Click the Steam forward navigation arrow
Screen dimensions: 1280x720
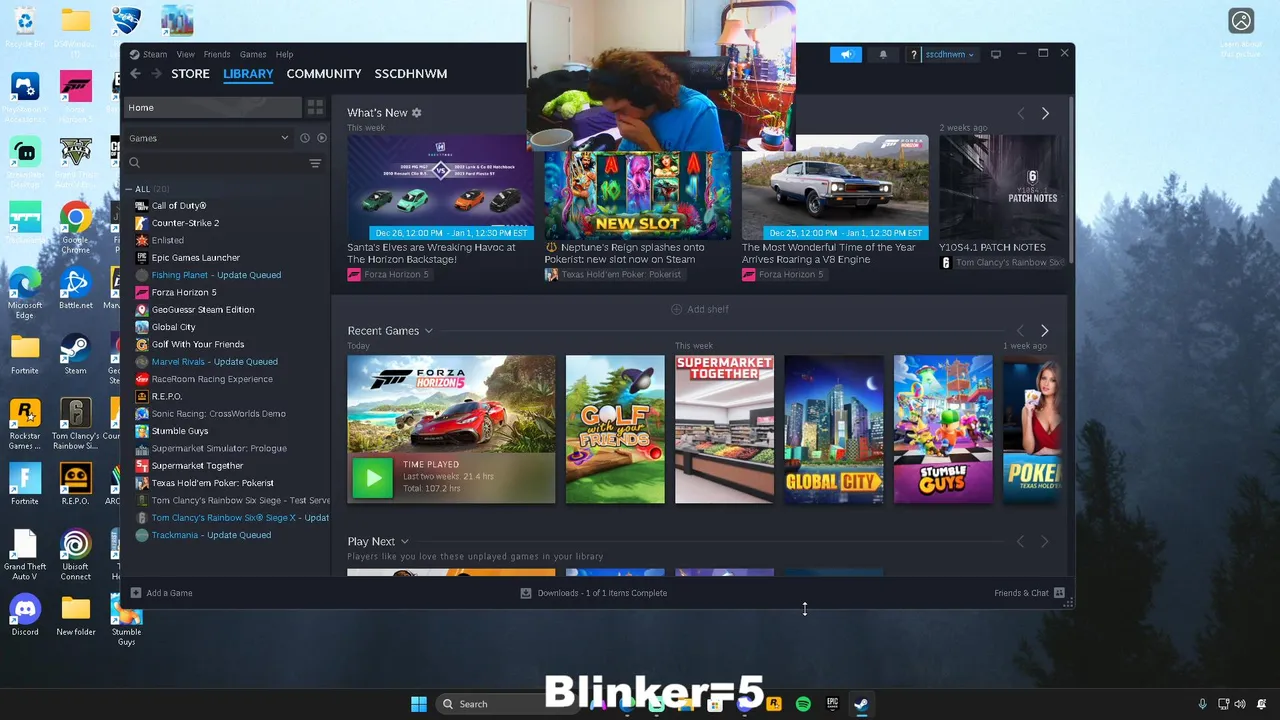(x=156, y=74)
